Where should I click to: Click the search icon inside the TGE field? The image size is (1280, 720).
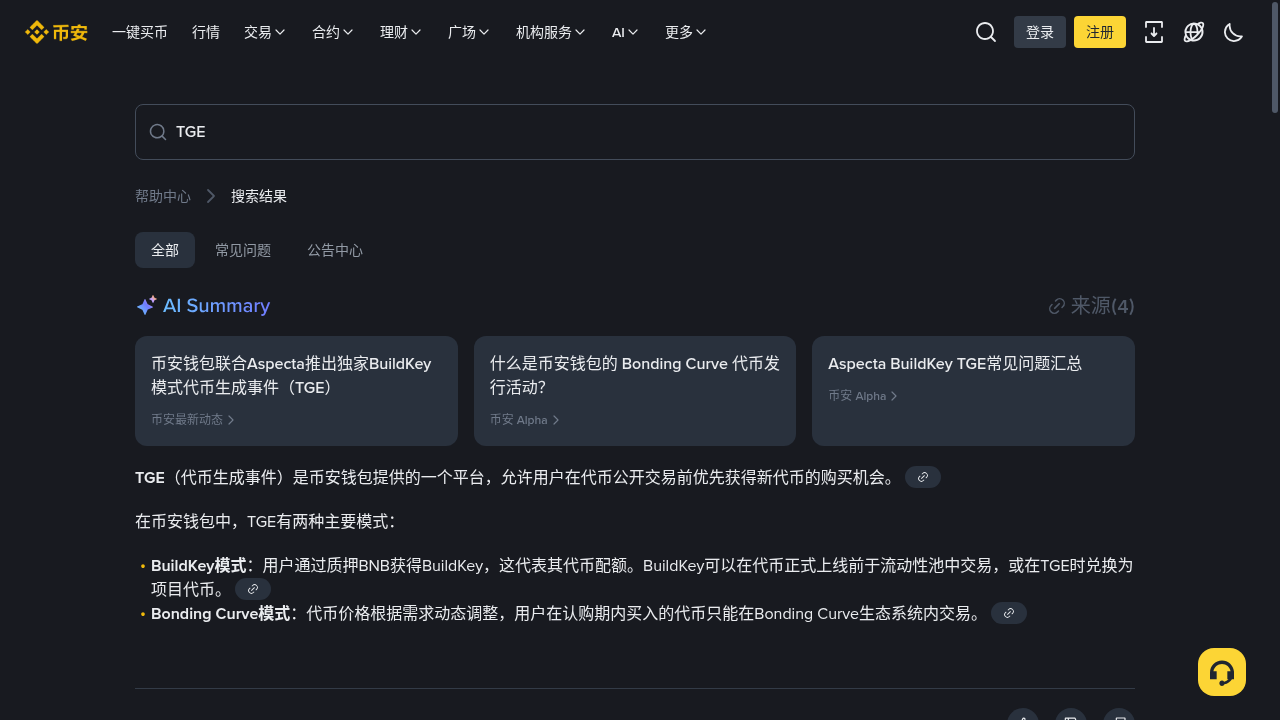coord(158,132)
